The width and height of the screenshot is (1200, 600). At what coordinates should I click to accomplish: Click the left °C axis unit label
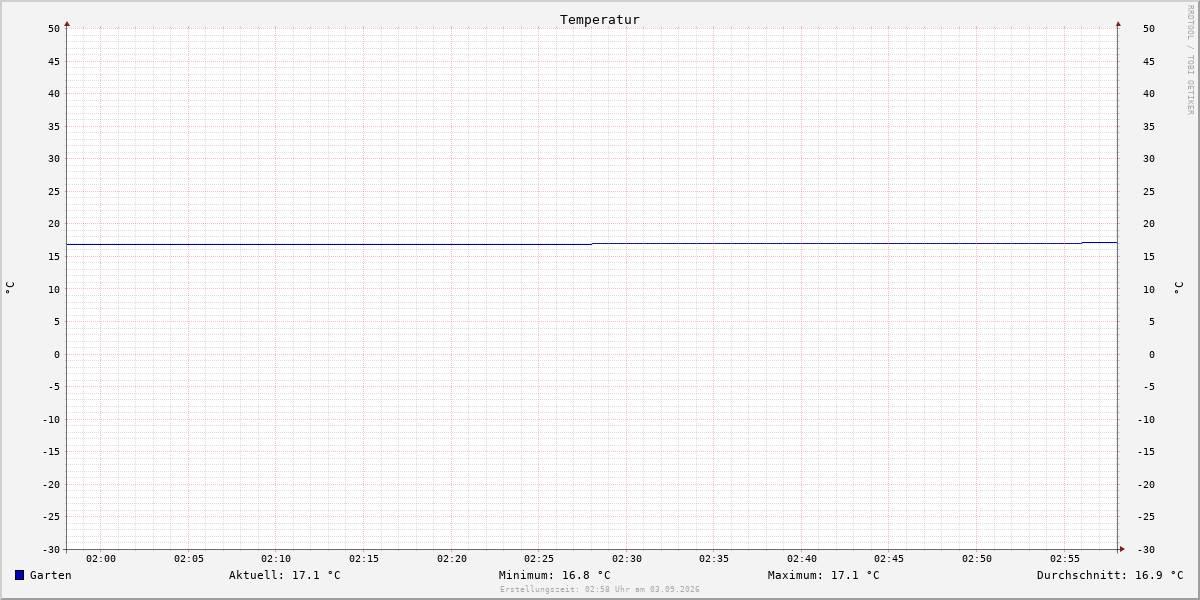(x=10, y=287)
